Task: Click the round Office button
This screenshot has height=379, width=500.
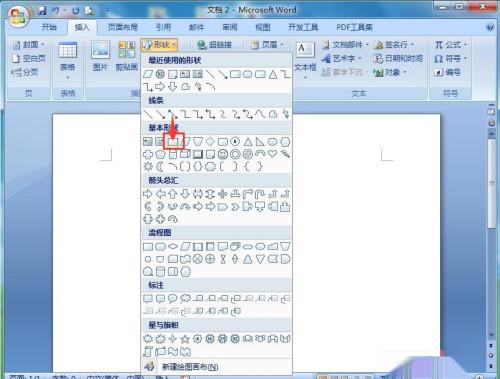Action: [x=18, y=16]
